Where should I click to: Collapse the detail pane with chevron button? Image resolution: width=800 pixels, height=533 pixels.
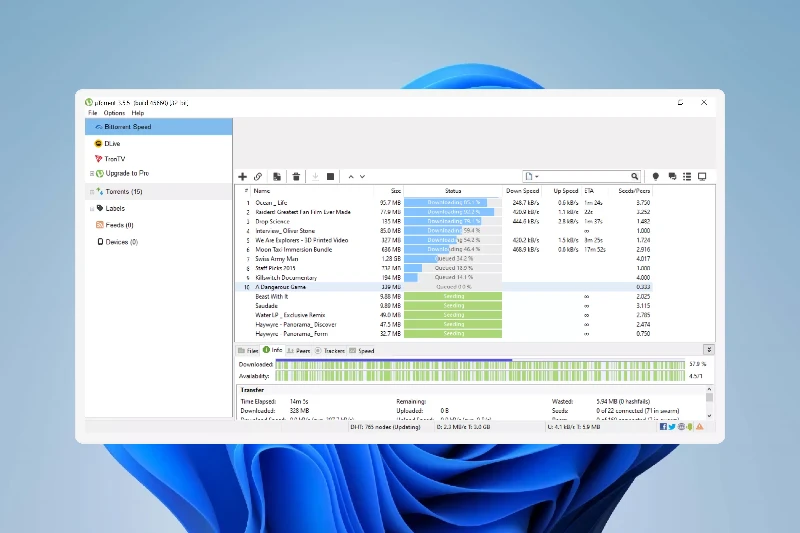pyautogui.click(x=709, y=350)
